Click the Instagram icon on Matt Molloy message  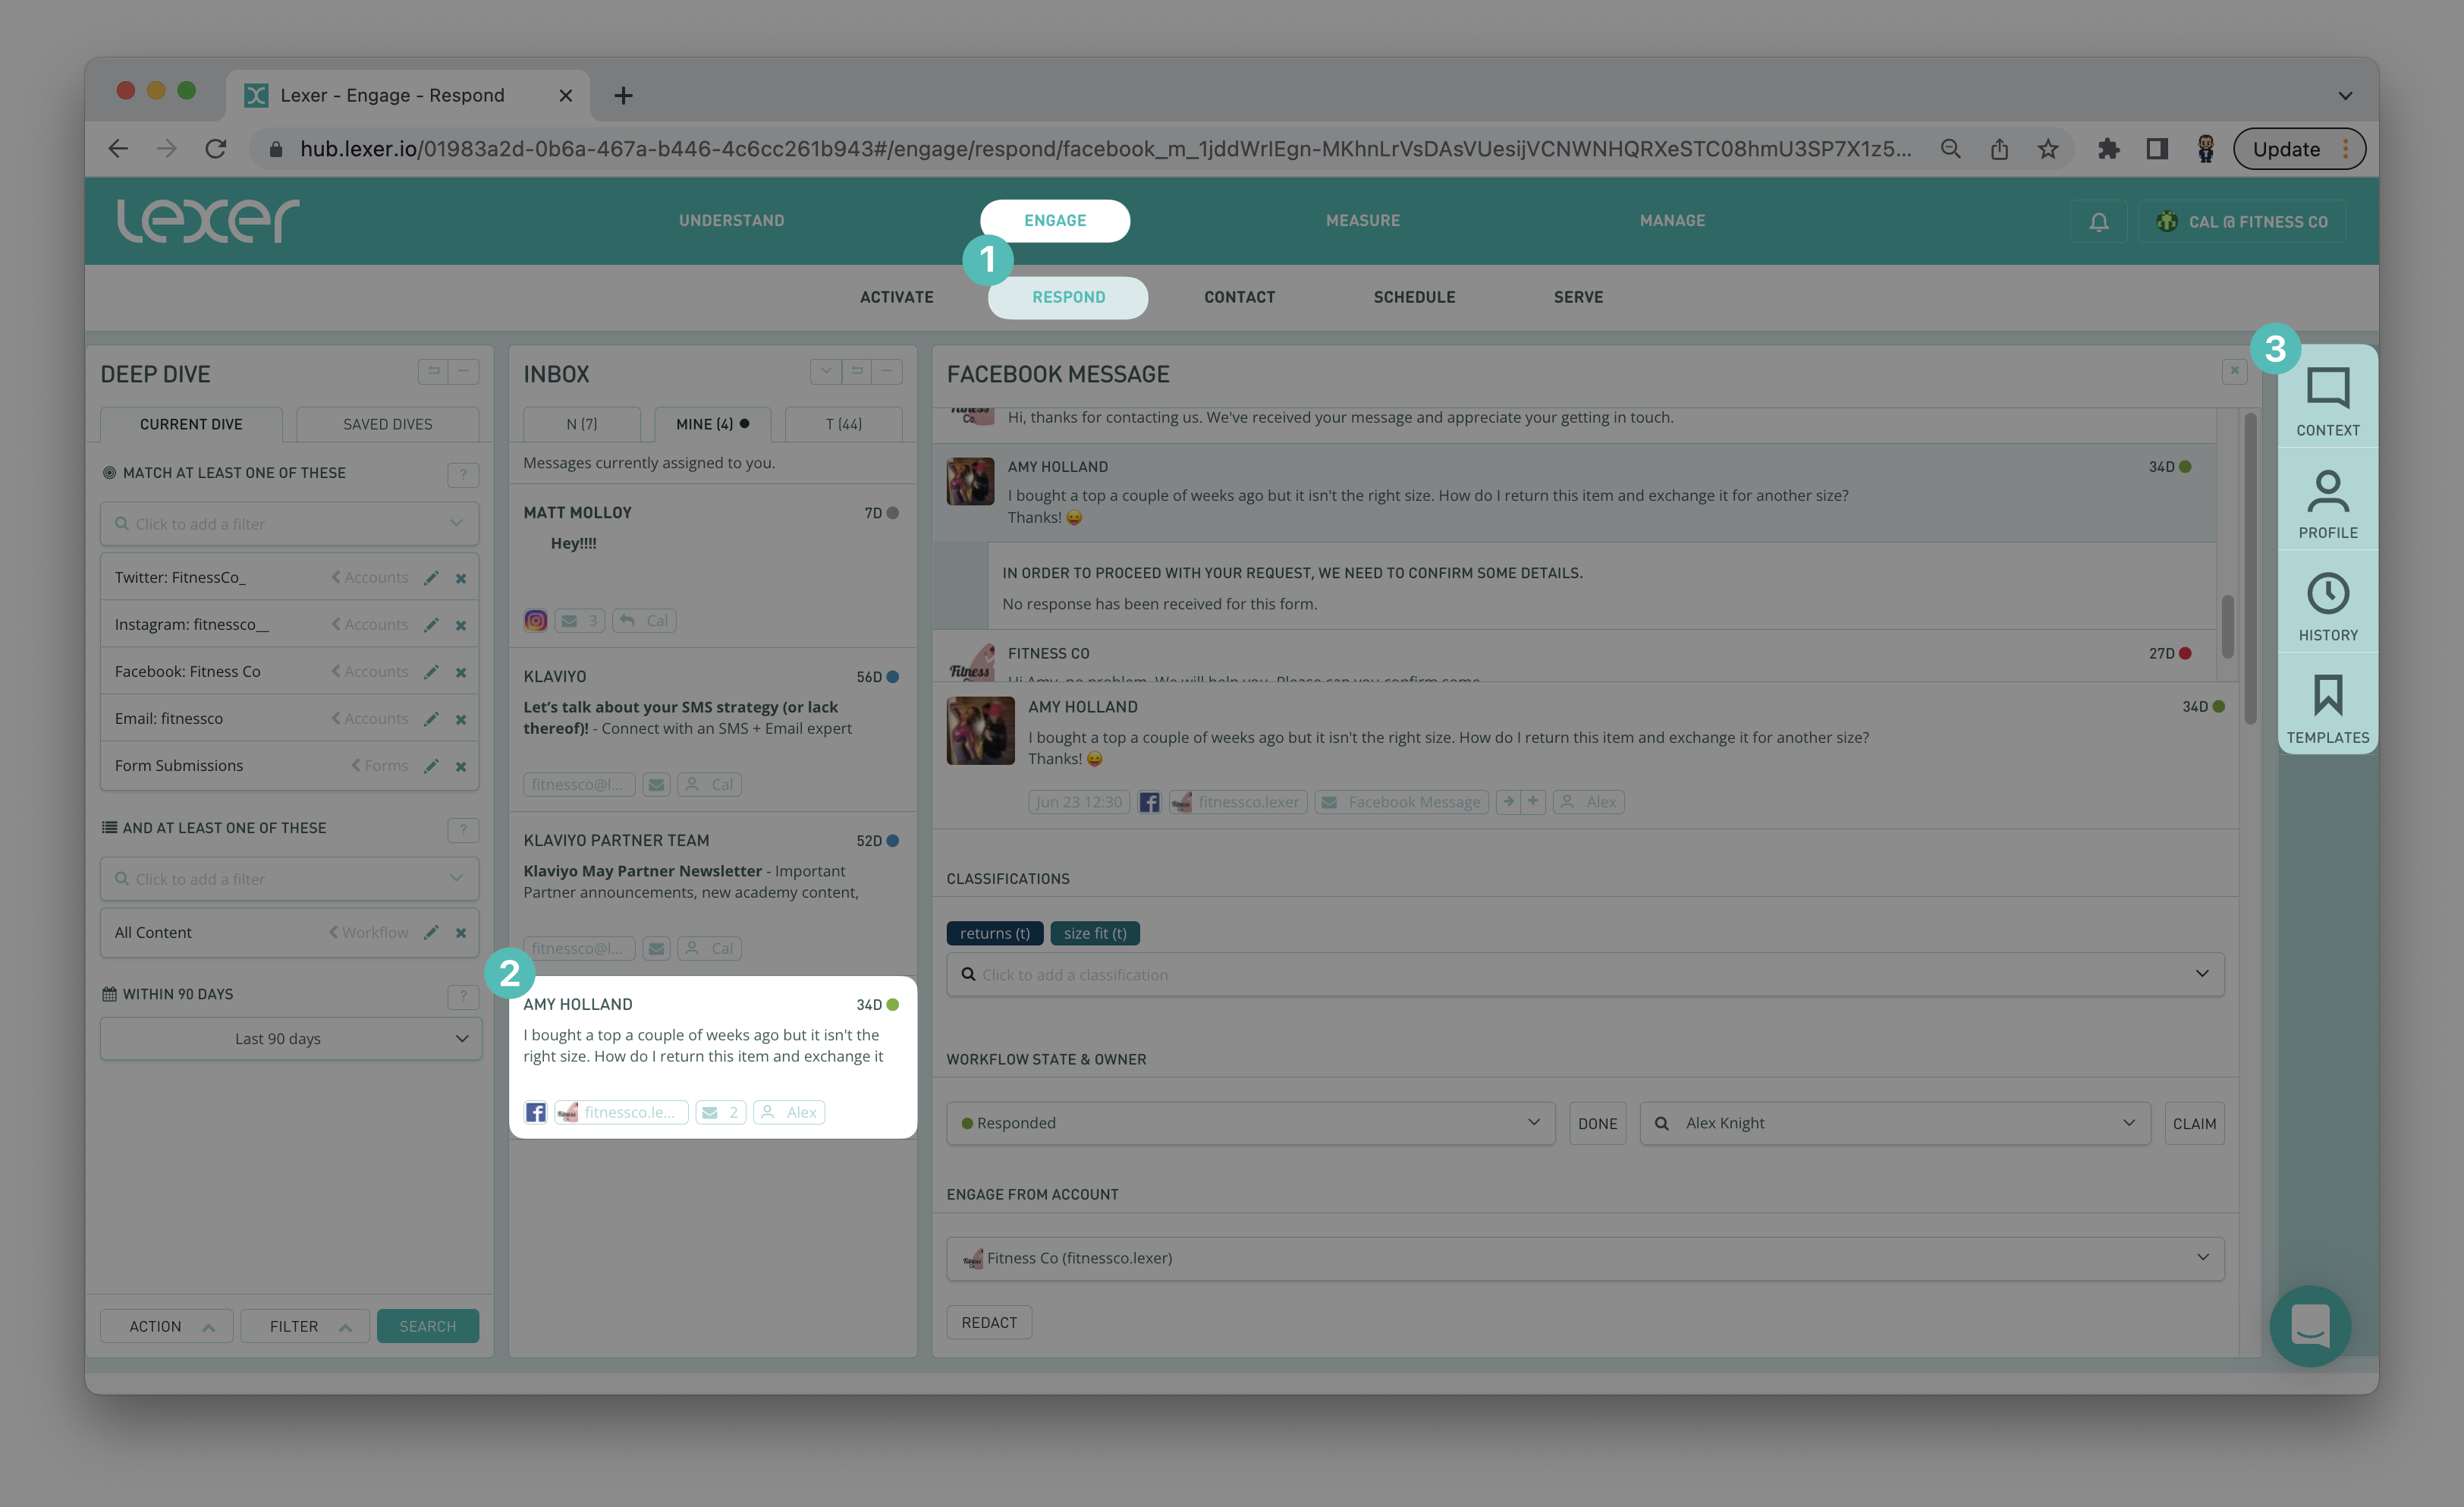click(x=536, y=620)
